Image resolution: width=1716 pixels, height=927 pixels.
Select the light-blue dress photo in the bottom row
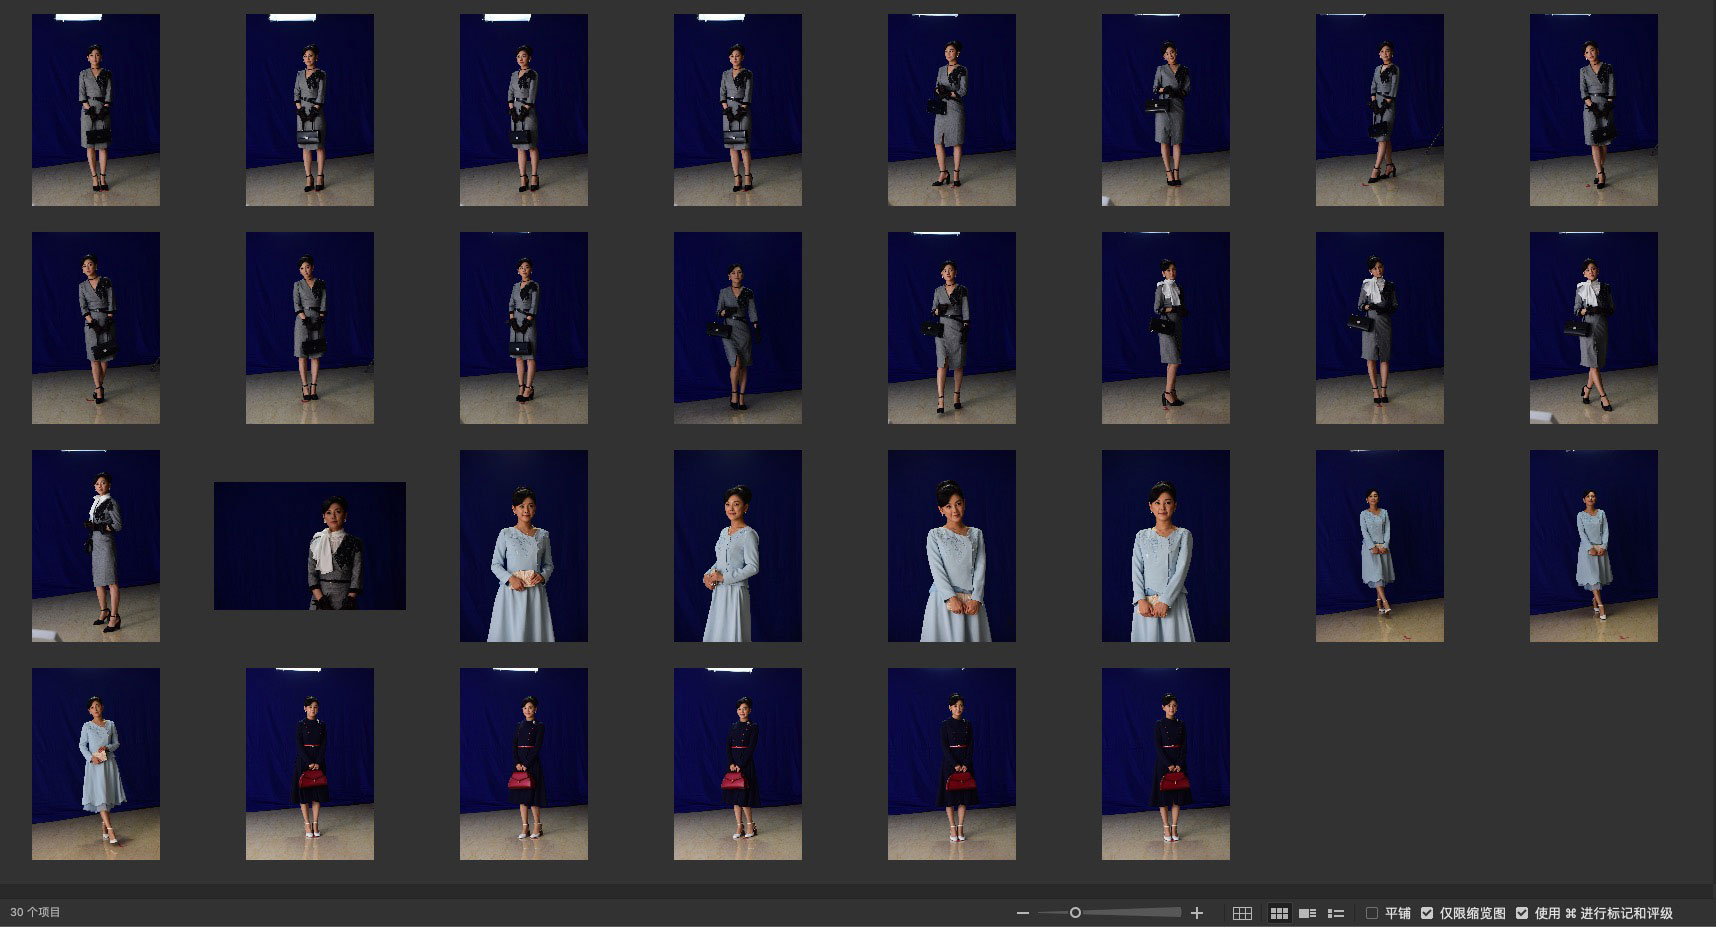tap(96, 764)
